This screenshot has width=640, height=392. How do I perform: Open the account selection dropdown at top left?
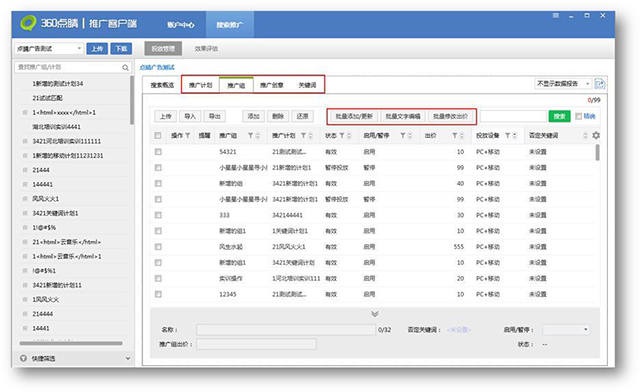click(x=49, y=49)
